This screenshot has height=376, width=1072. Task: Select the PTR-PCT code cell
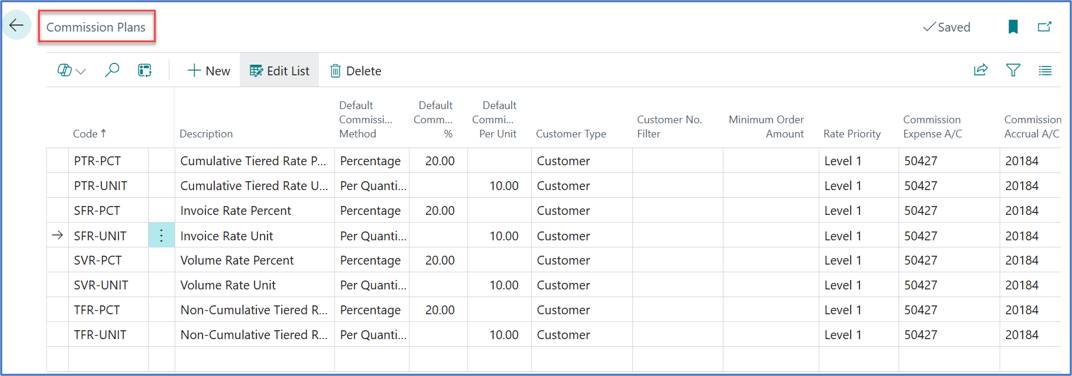pyautogui.click(x=108, y=161)
